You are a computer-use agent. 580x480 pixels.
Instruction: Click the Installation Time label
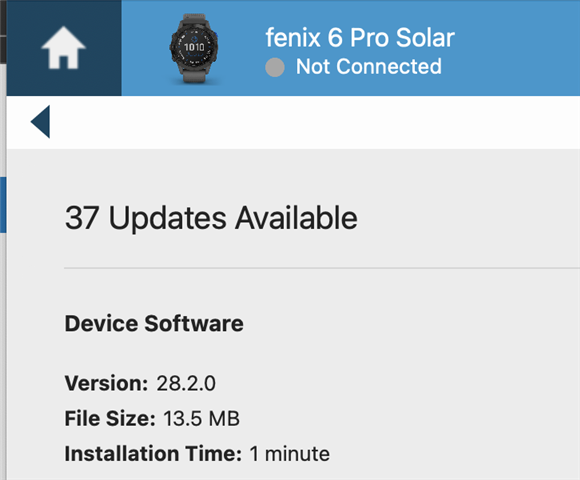[153, 454]
